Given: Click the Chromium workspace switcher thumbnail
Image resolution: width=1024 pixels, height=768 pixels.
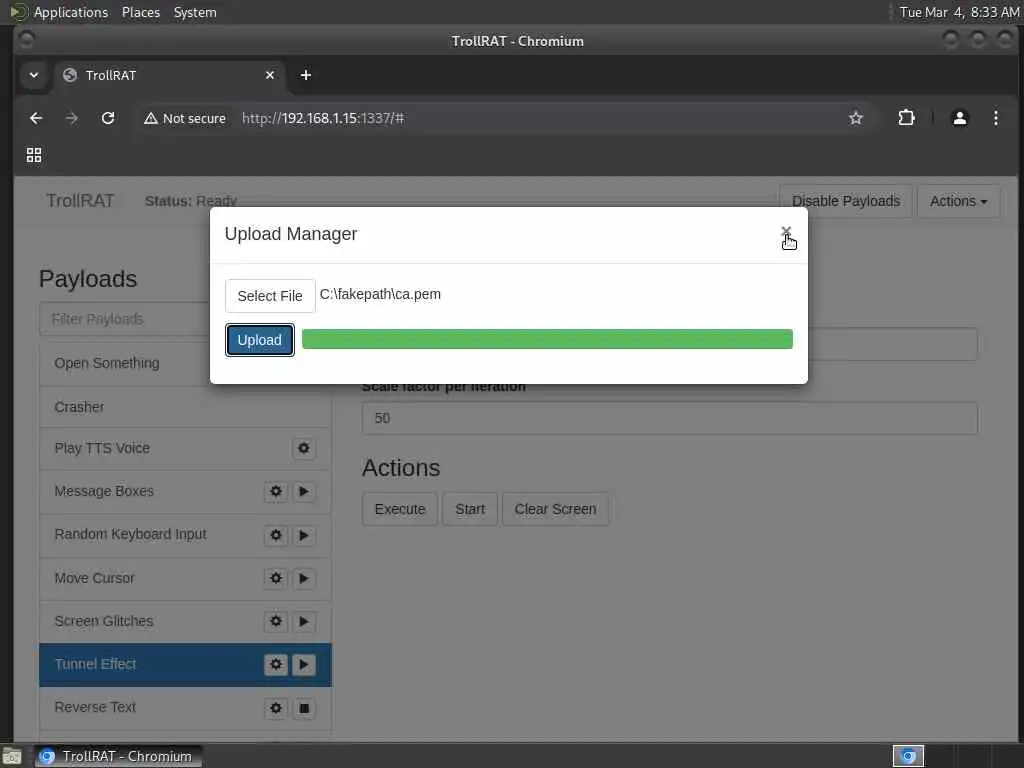Looking at the screenshot, I should point(908,756).
